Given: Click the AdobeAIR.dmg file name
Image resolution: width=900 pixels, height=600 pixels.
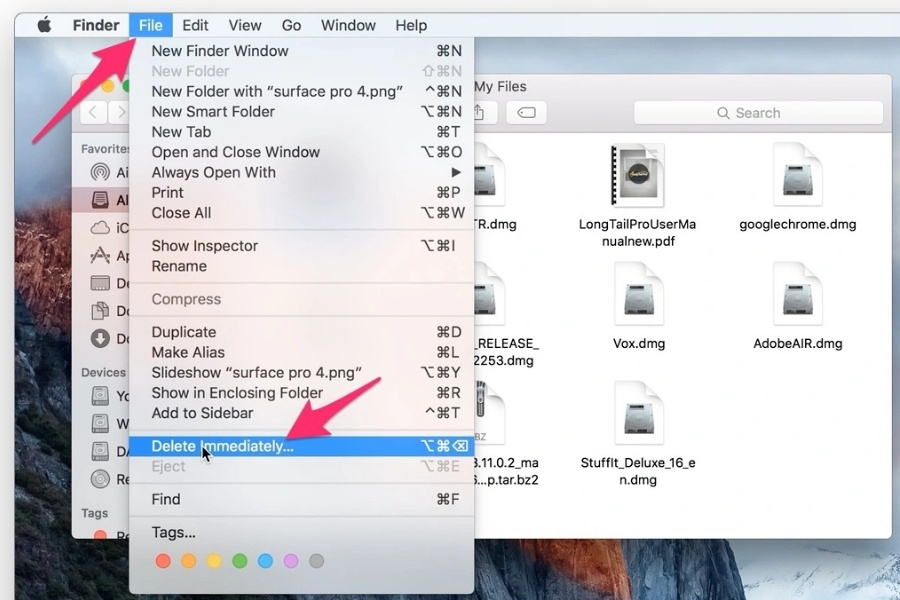Looking at the screenshot, I should point(798,344).
